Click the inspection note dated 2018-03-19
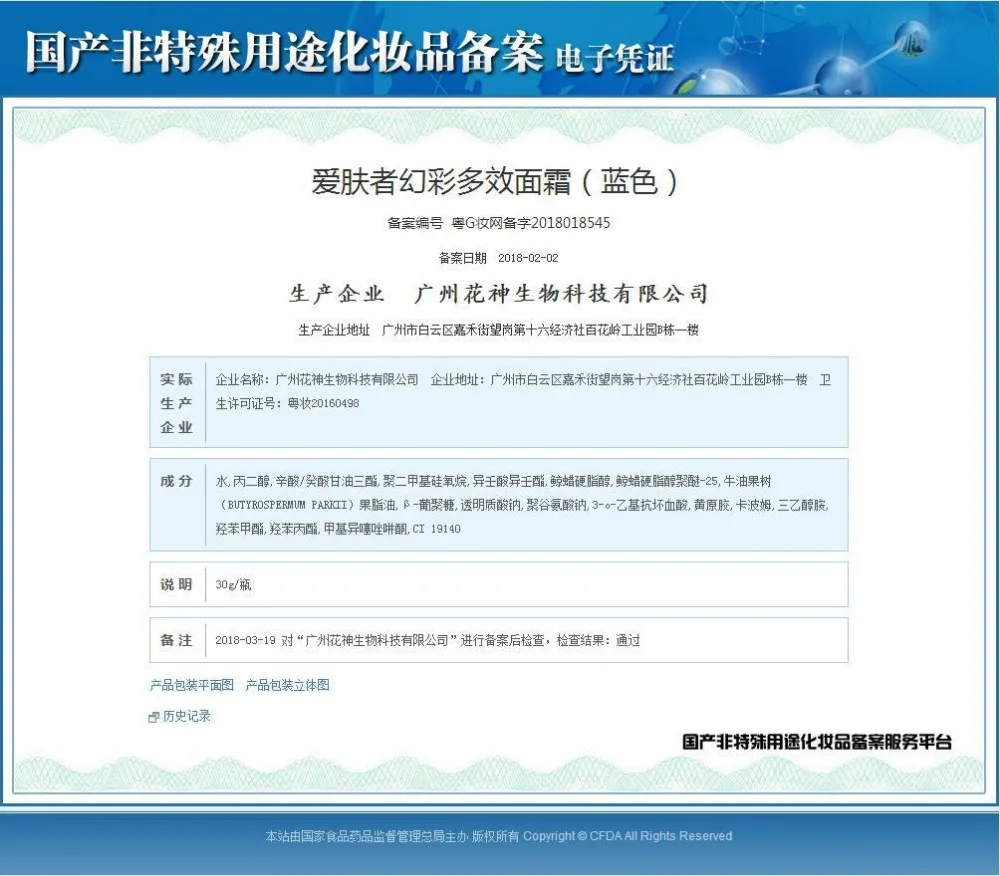This screenshot has width=1000, height=876. click(427, 640)
